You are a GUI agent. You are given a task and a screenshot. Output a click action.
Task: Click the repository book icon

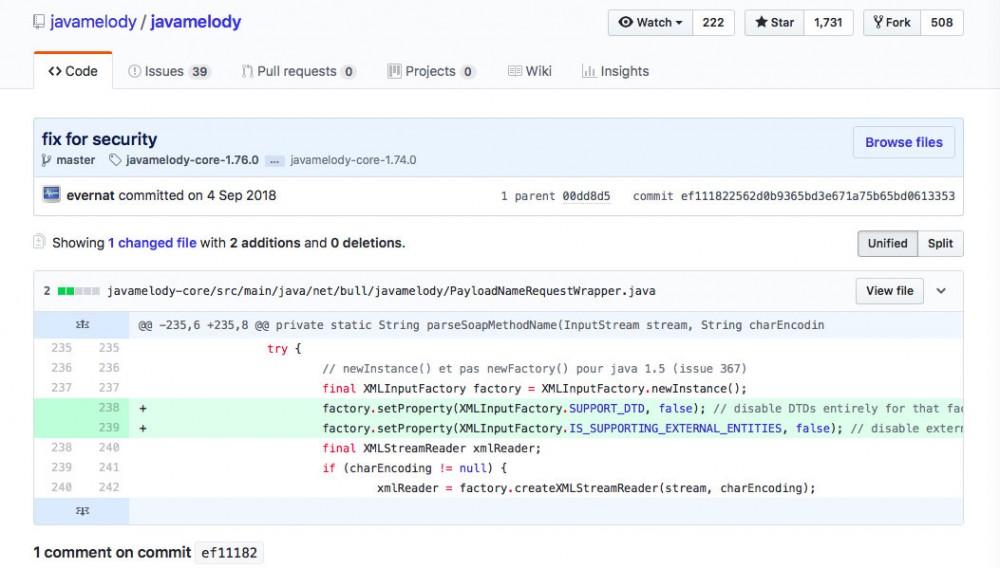pos(39,22)
